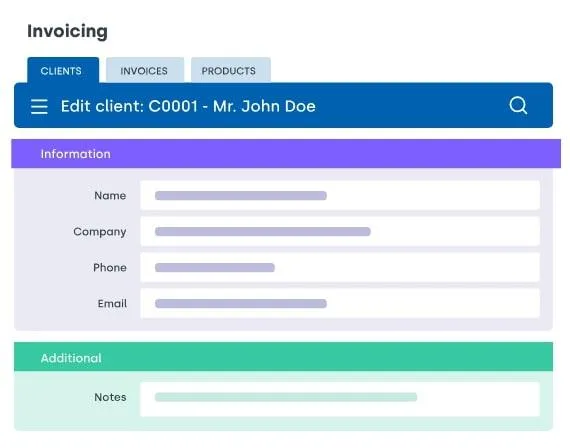Screen dimensions: 570x448
Task: Click the Email field label
Action: (x=112, y=304)
